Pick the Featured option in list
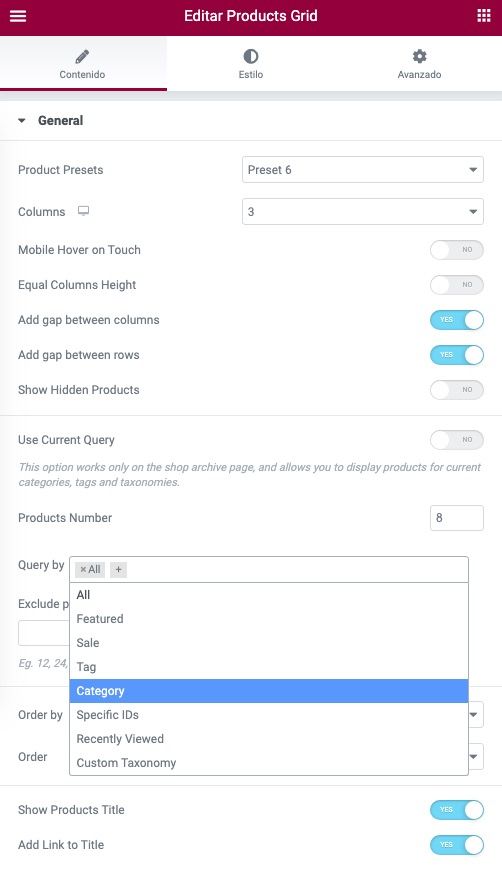This screenshot has width=502, height=870. coord(269,619)
